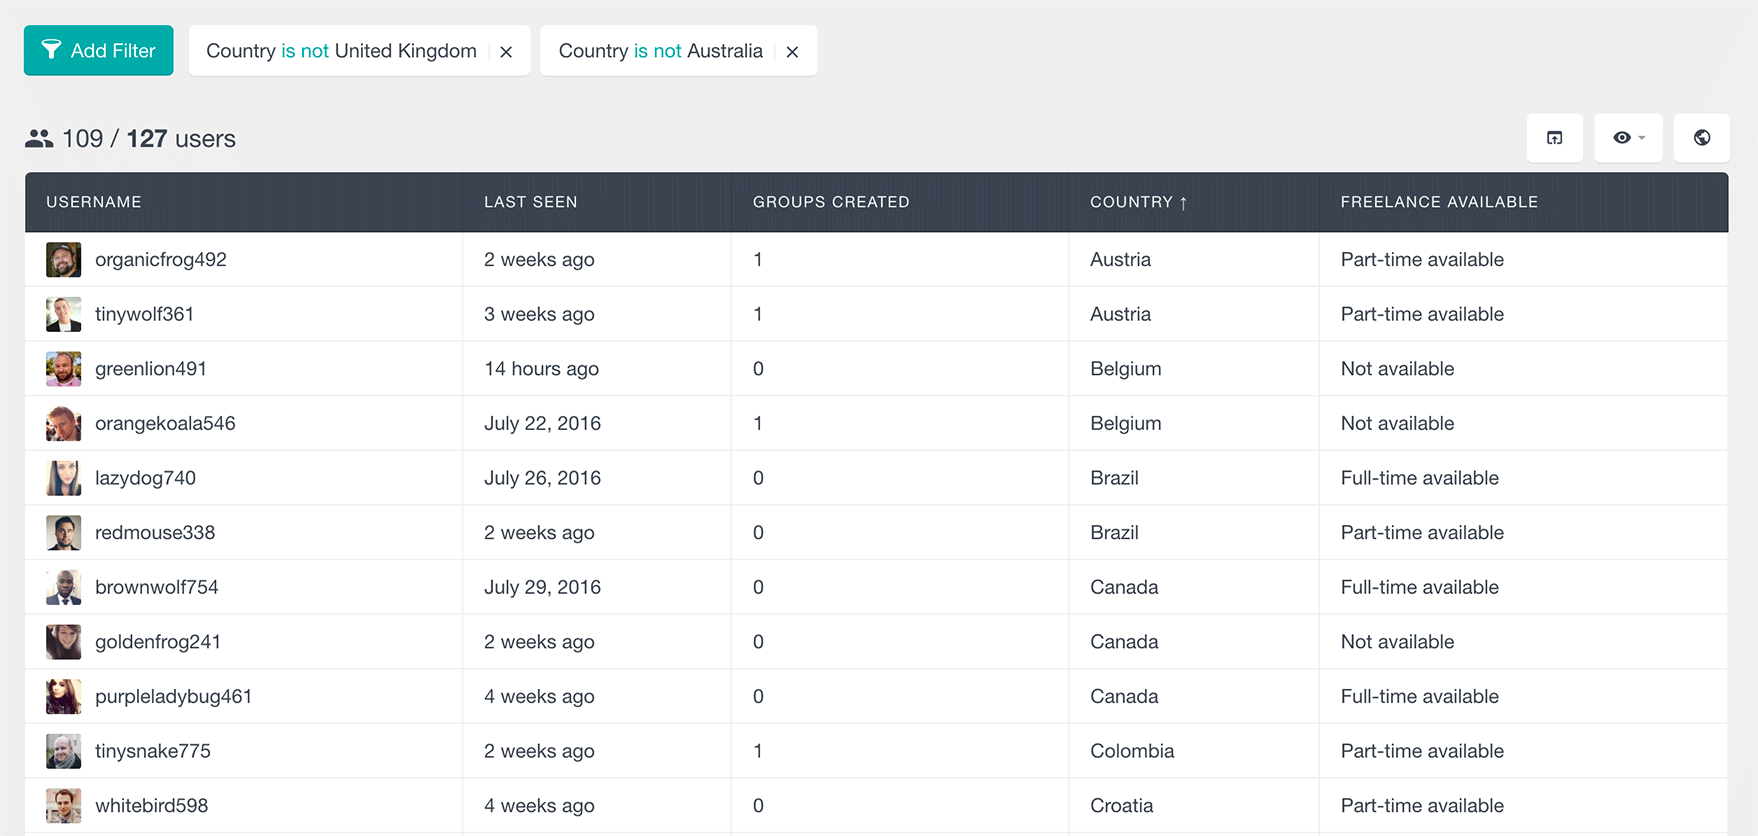The image size is (1758, 836).
Task: Sort by the Country column header
Action: click(x=1138, y=202)
